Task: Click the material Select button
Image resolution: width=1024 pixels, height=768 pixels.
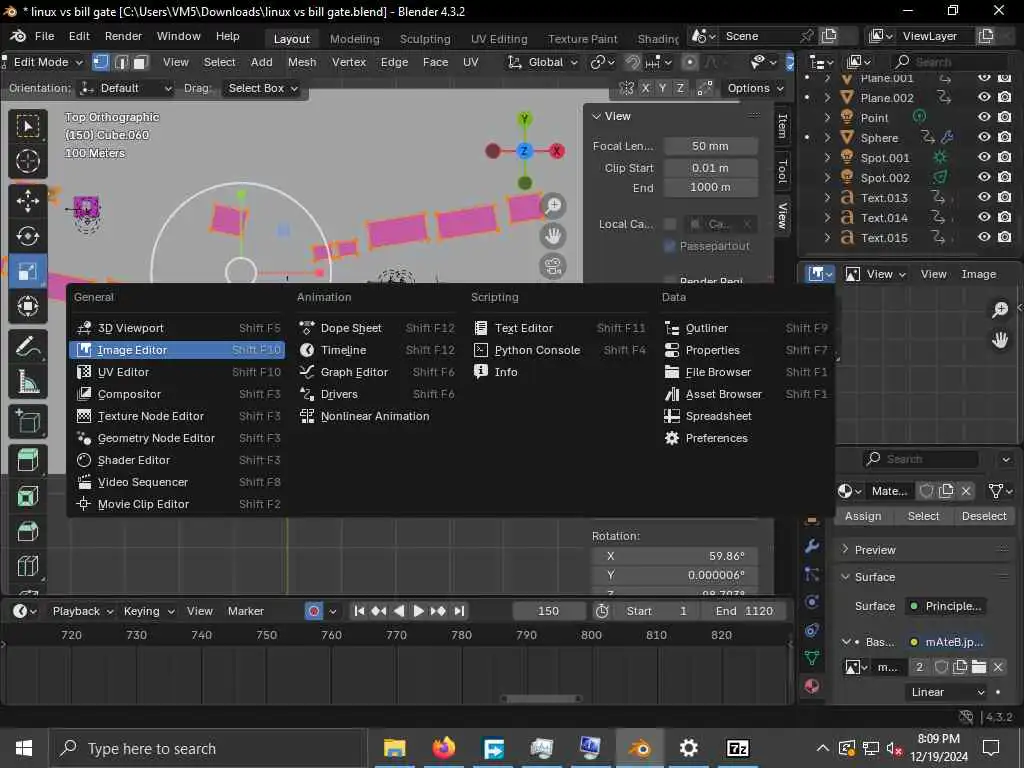Action: click(923, 516)
